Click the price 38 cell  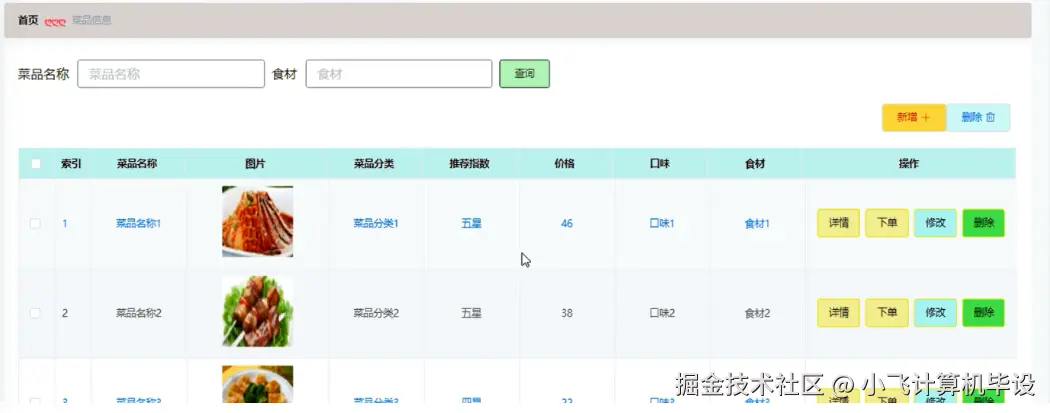click(x=567, y=313)
